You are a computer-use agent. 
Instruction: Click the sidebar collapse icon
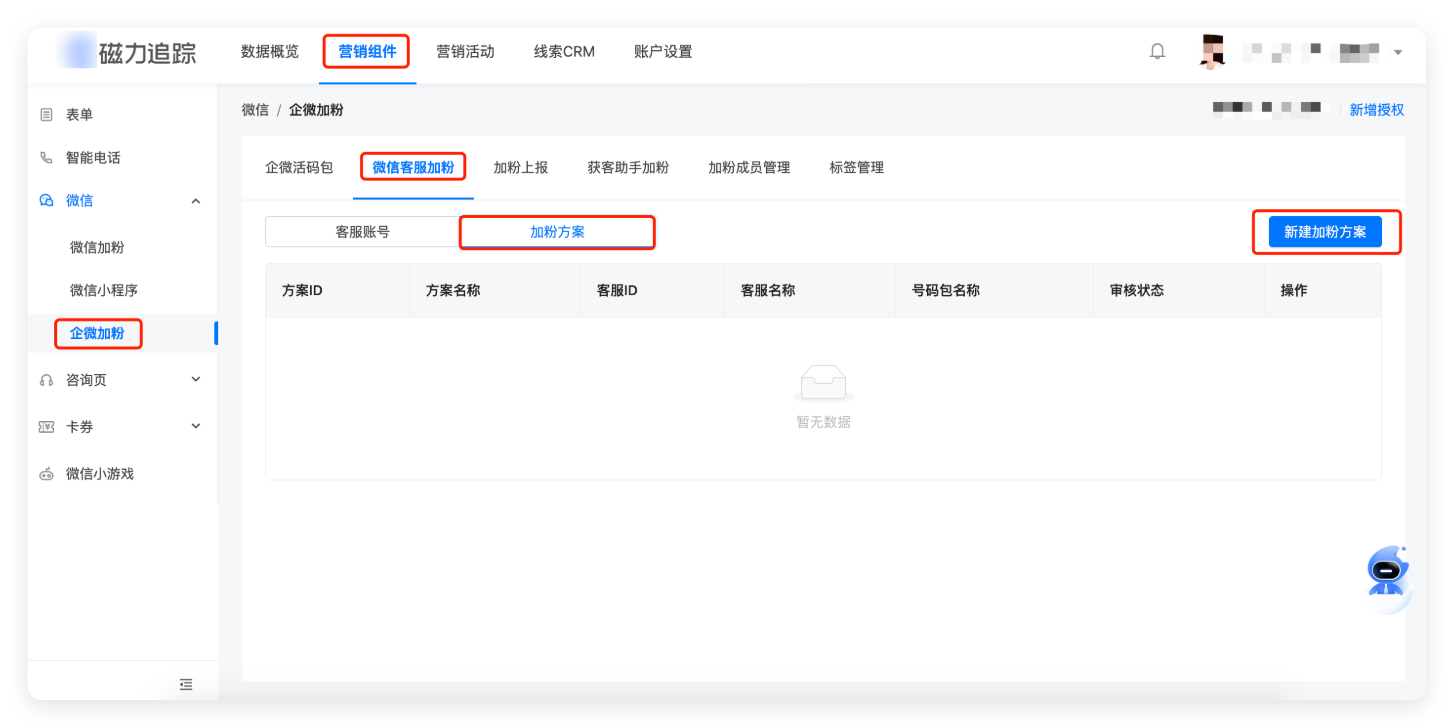click(186, 684)
